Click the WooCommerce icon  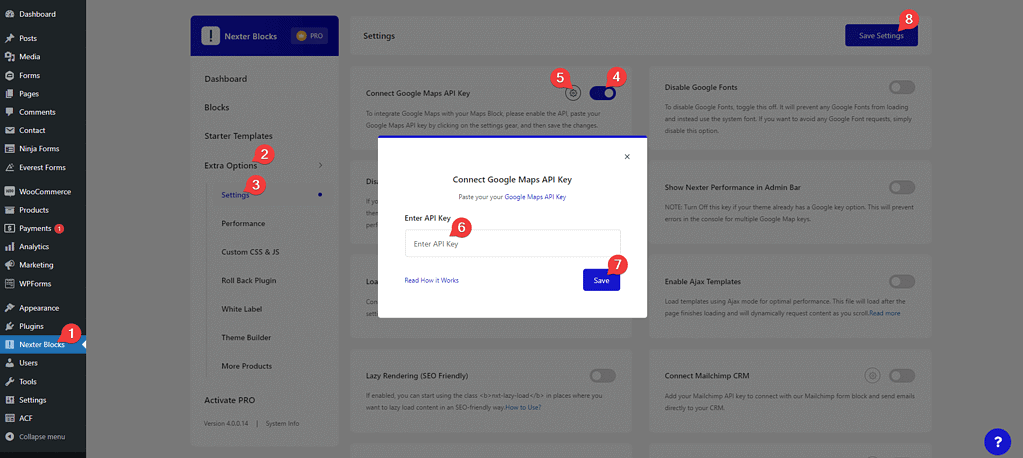point(10,192)
